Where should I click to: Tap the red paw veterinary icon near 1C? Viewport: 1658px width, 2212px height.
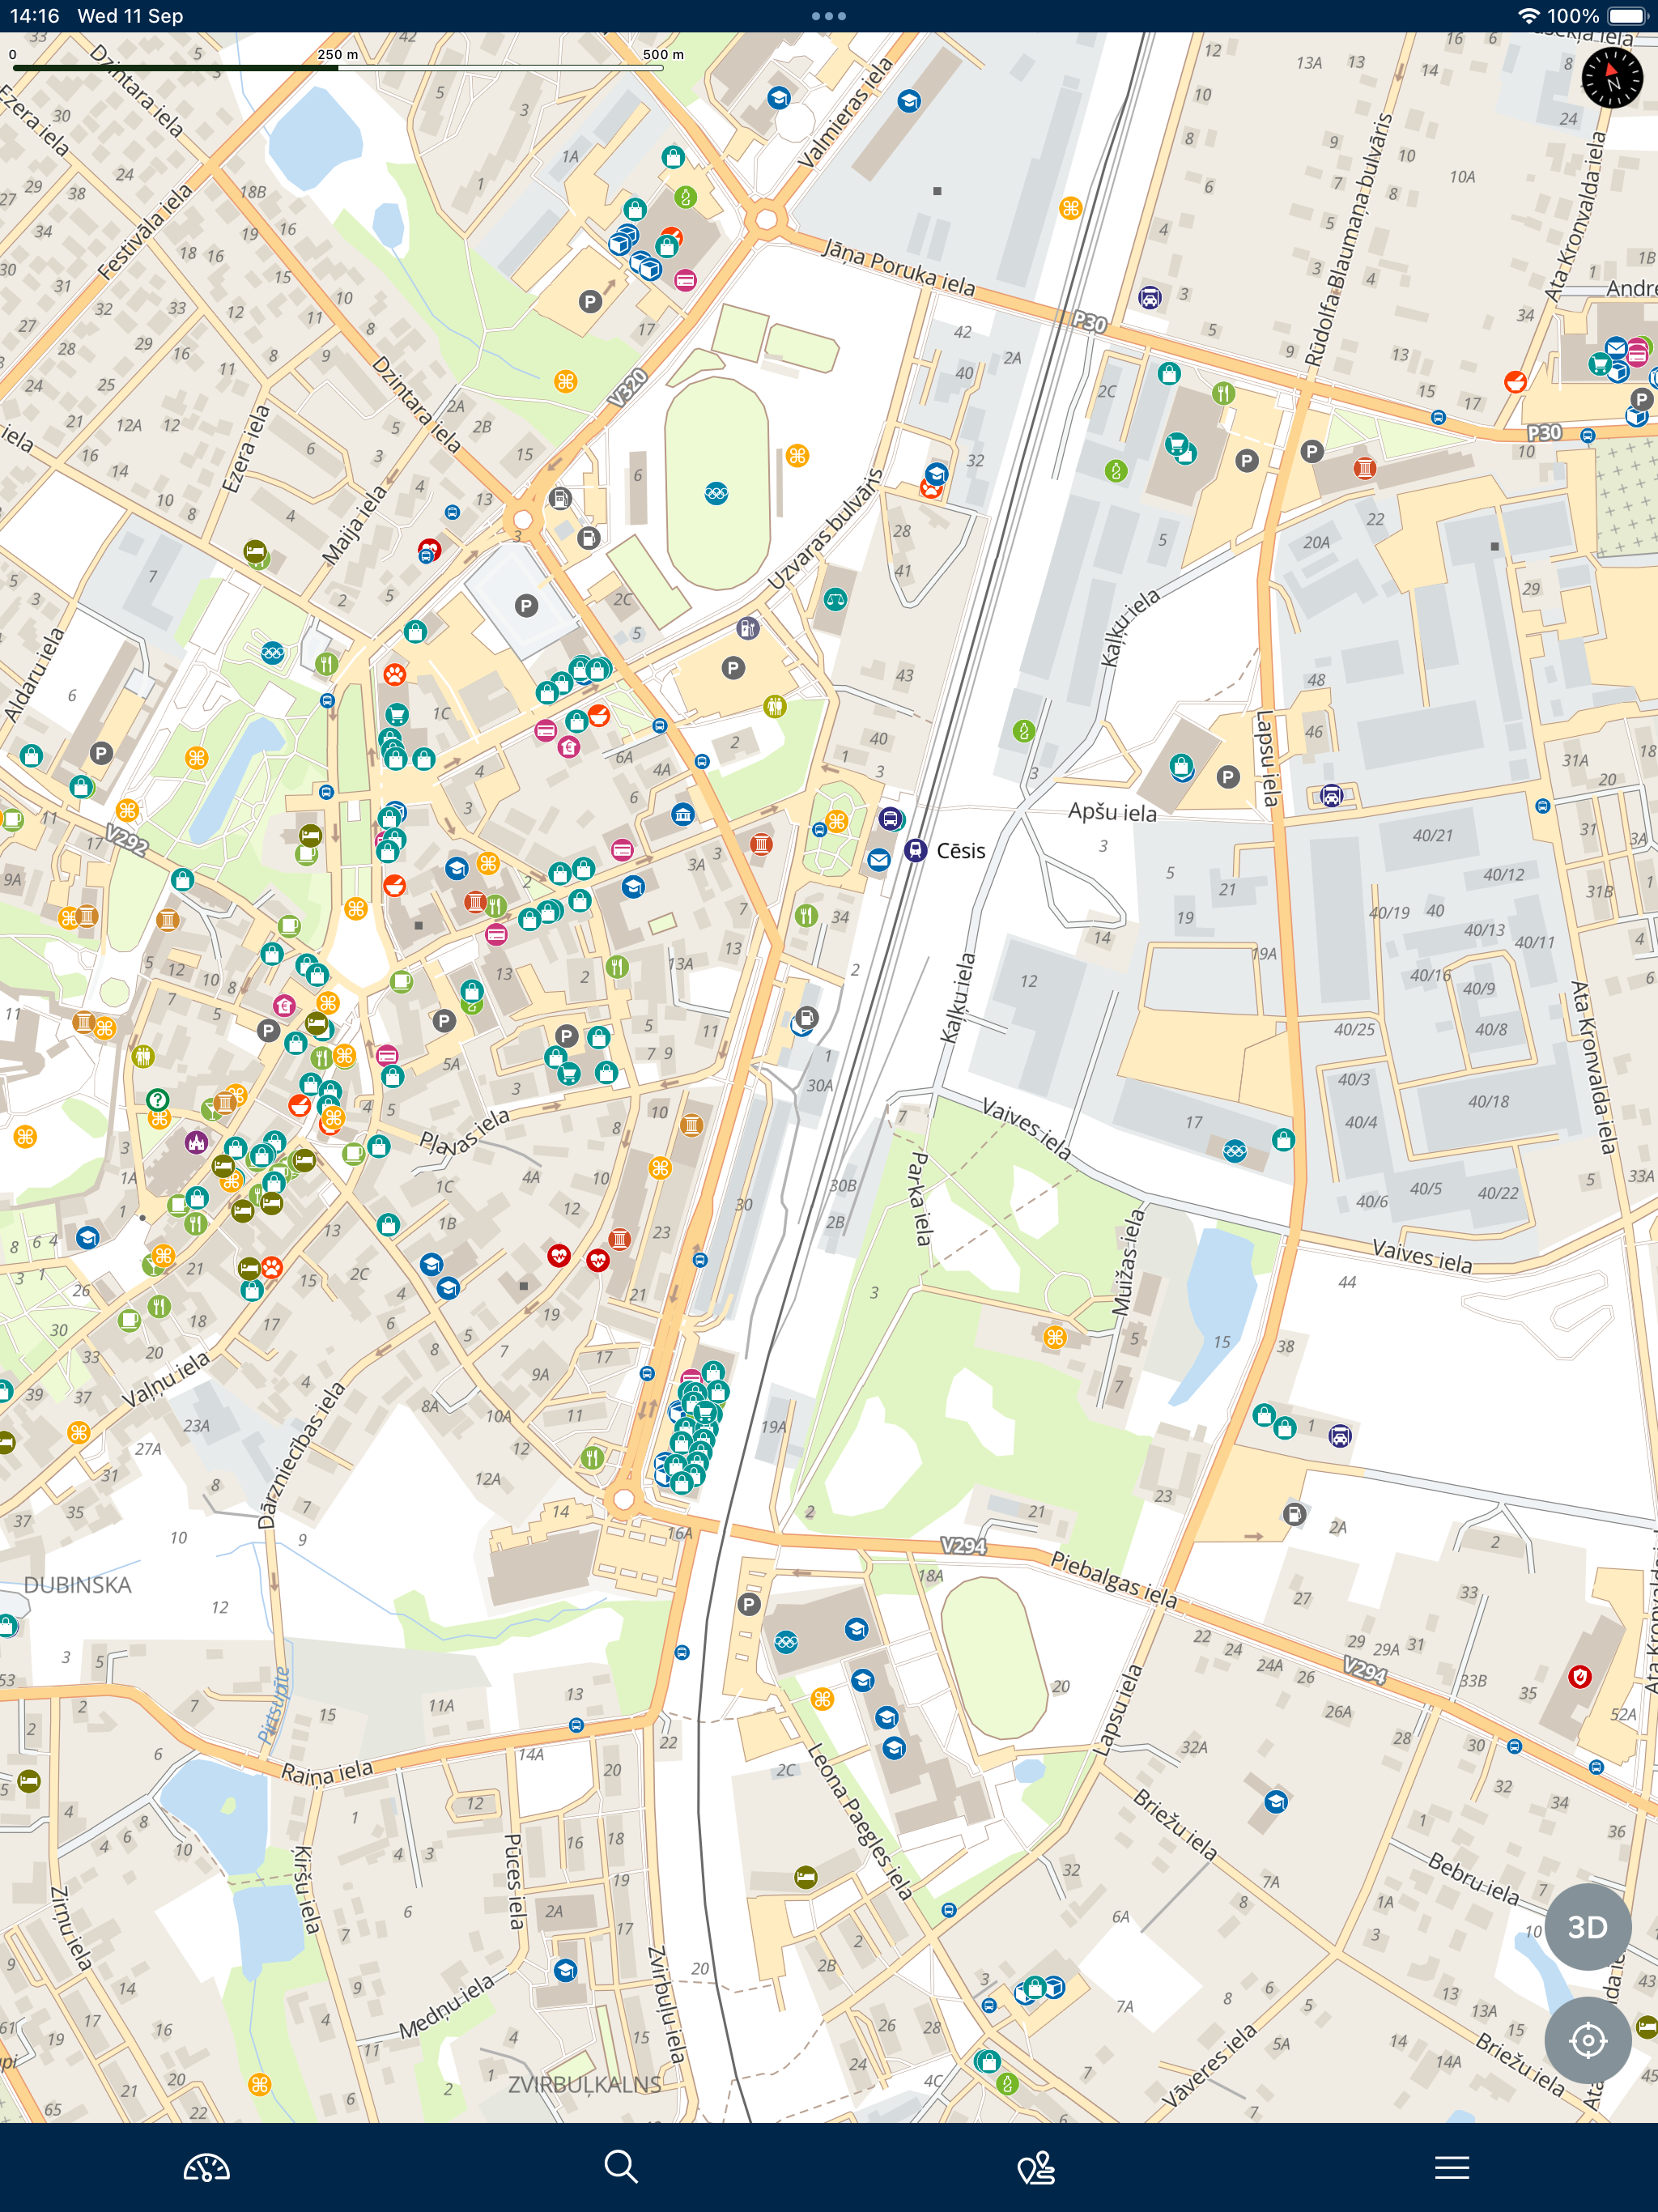pyautogui.click(x=395, y=673)
